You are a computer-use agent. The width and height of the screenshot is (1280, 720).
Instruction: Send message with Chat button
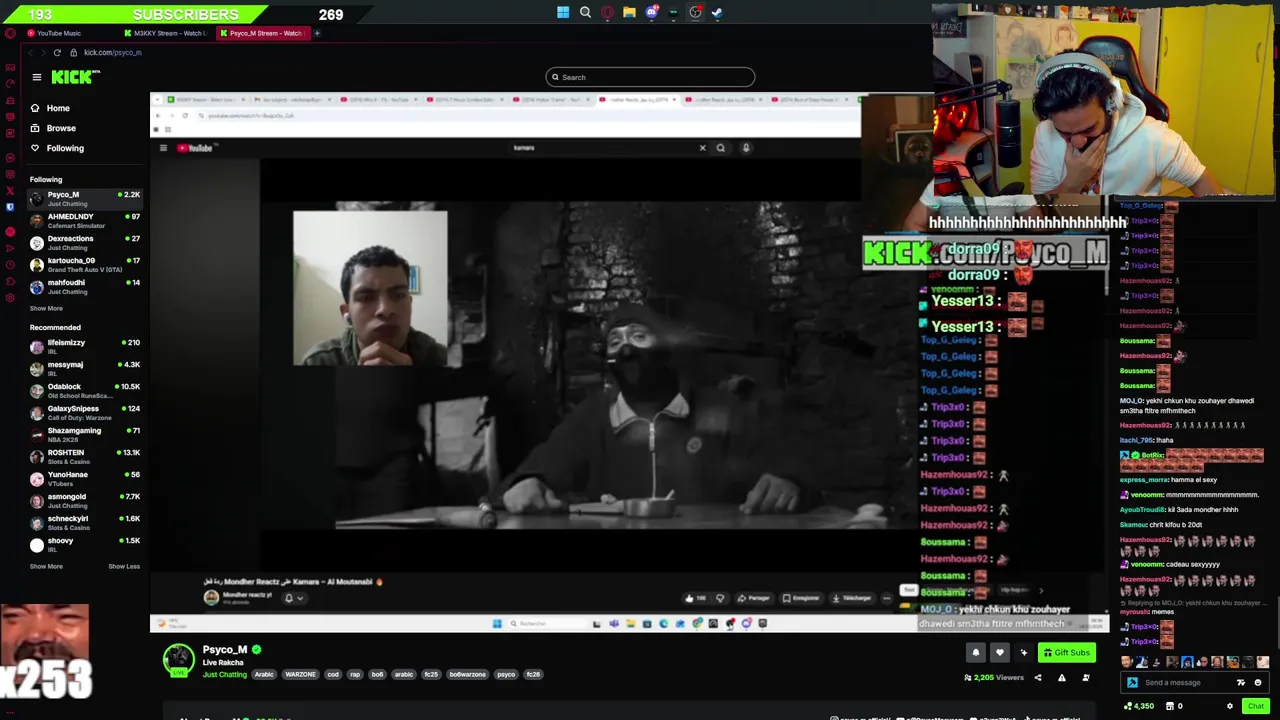[1255, 706]
